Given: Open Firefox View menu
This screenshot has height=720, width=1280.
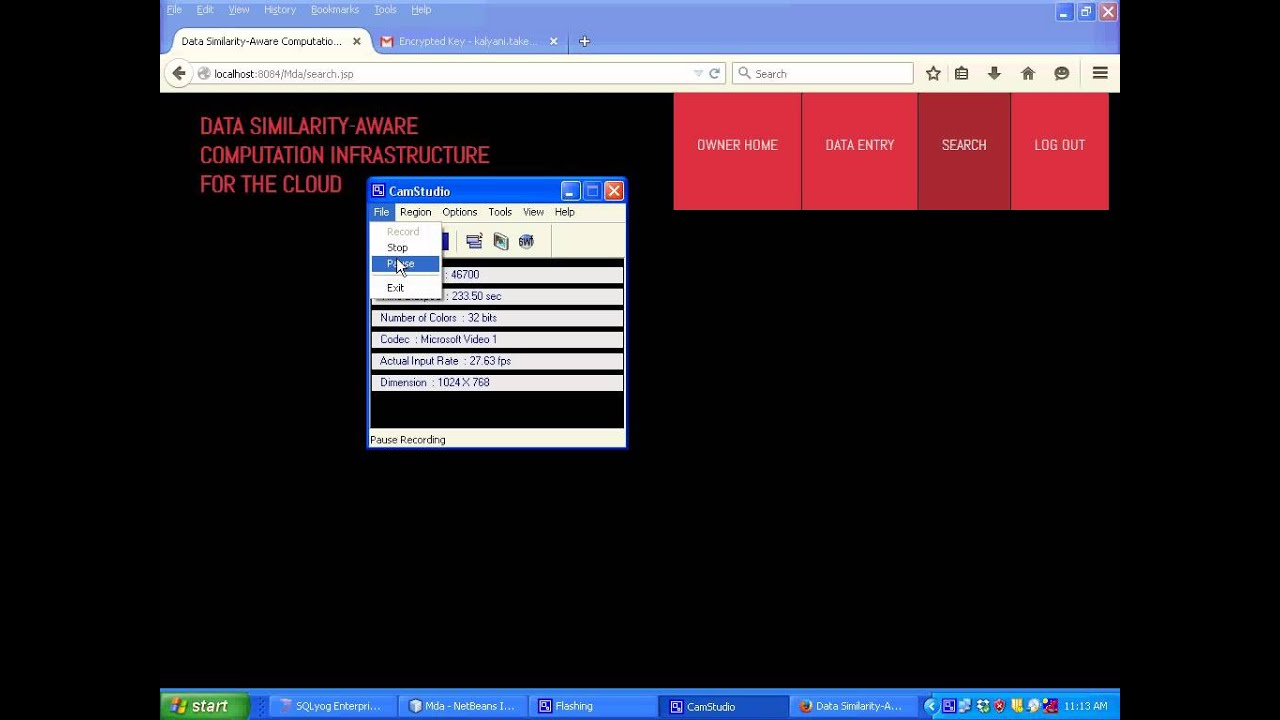Looking at the screenshot, I should 239,9.
